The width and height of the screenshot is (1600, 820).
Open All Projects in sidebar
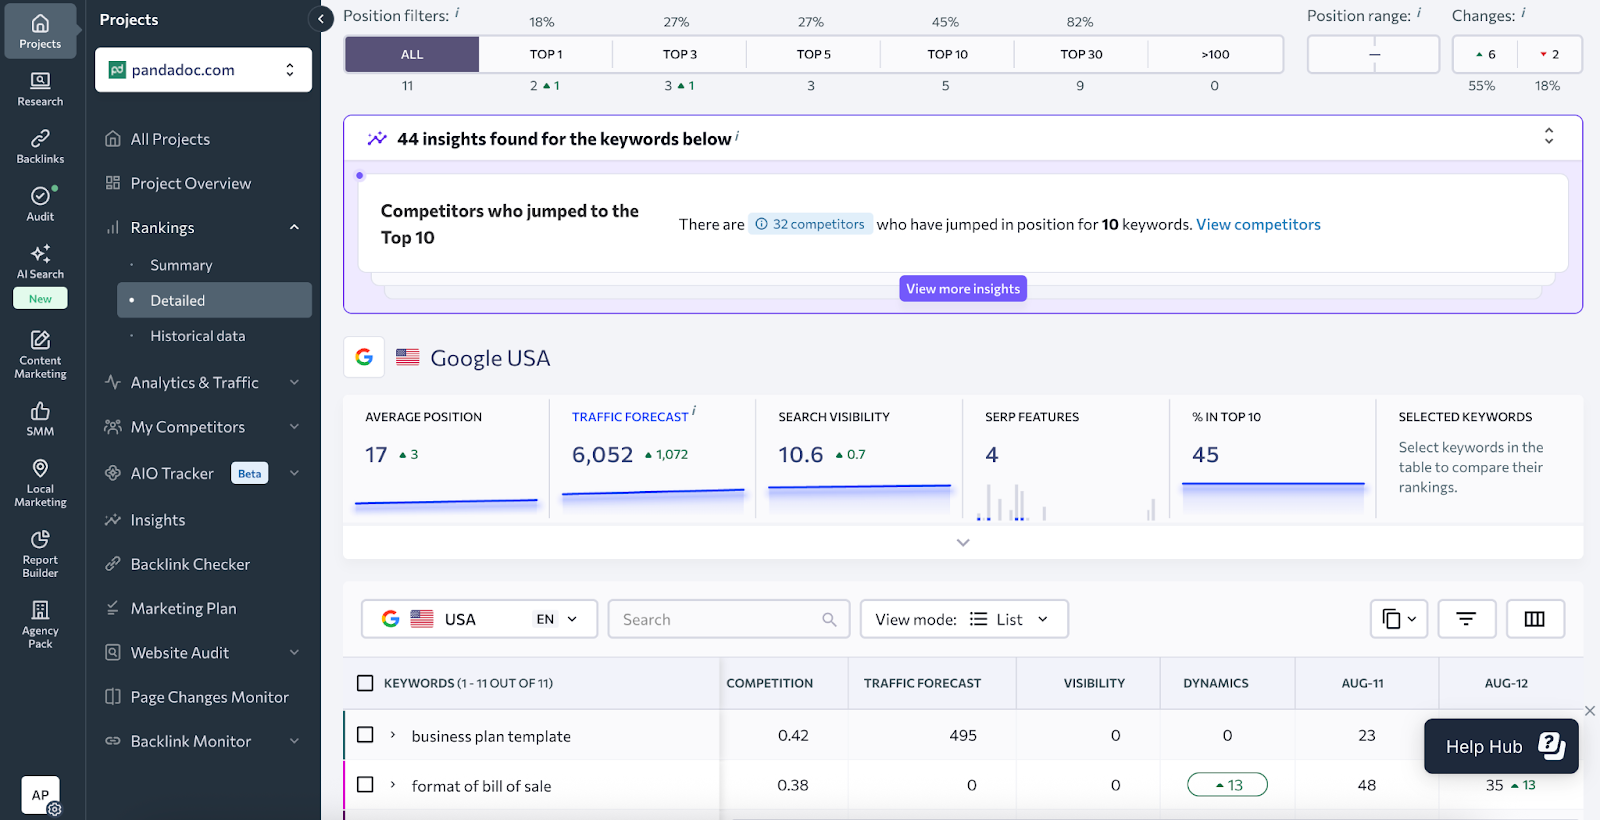[170, 139]
